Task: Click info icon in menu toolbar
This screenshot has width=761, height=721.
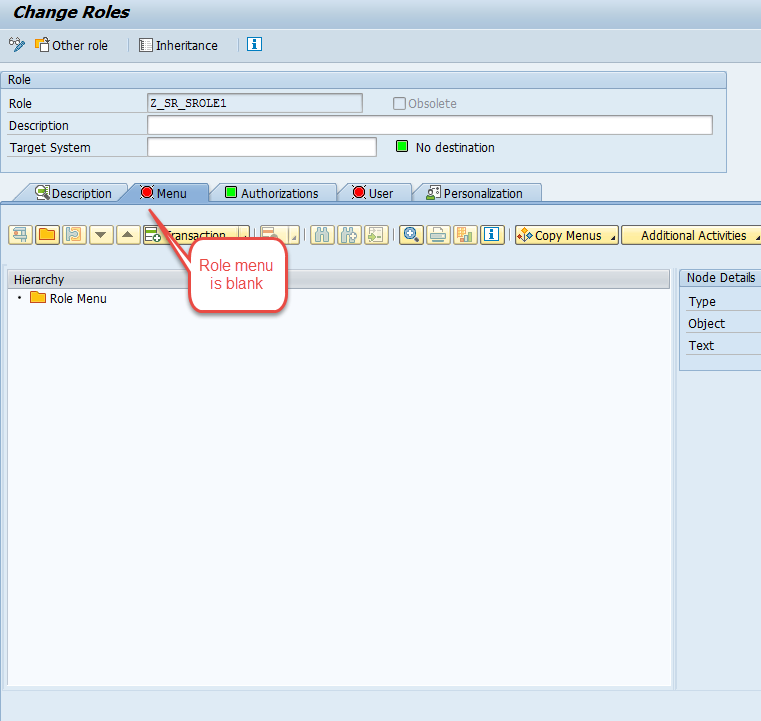Action: 492,235
